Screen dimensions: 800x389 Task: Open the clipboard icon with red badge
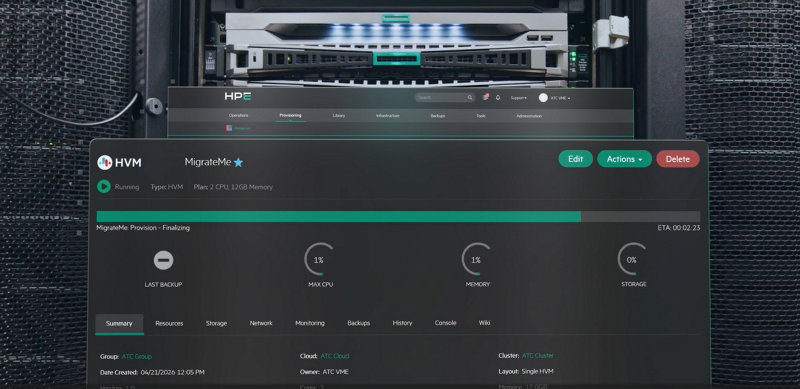(x=485, y=97)
